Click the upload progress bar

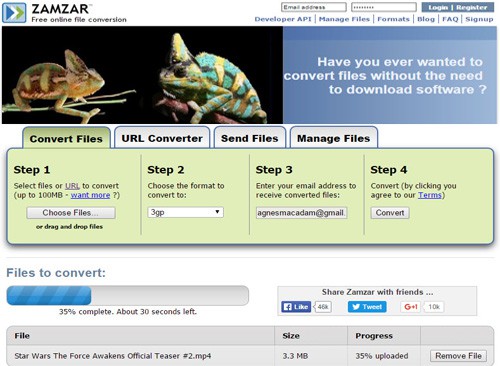tap(128, 295)
